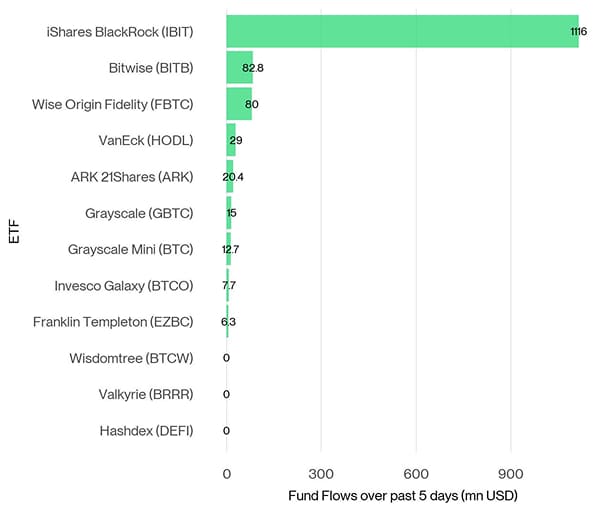Click the iShares BlackRock (IBIT) label
The image size is (599, 514).
click(120, 32)
